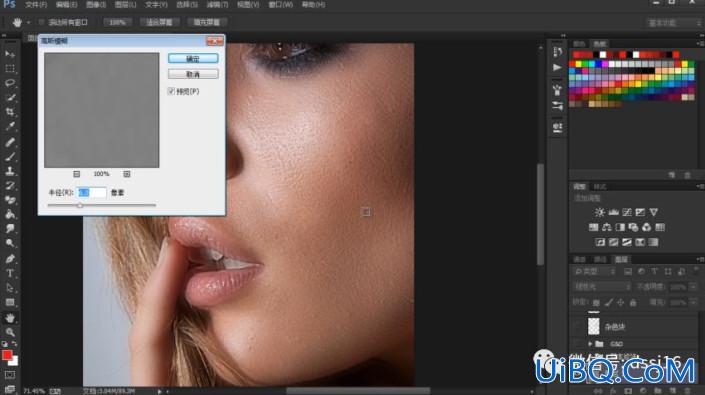Select the Path Selection tool

pos(10,288)
